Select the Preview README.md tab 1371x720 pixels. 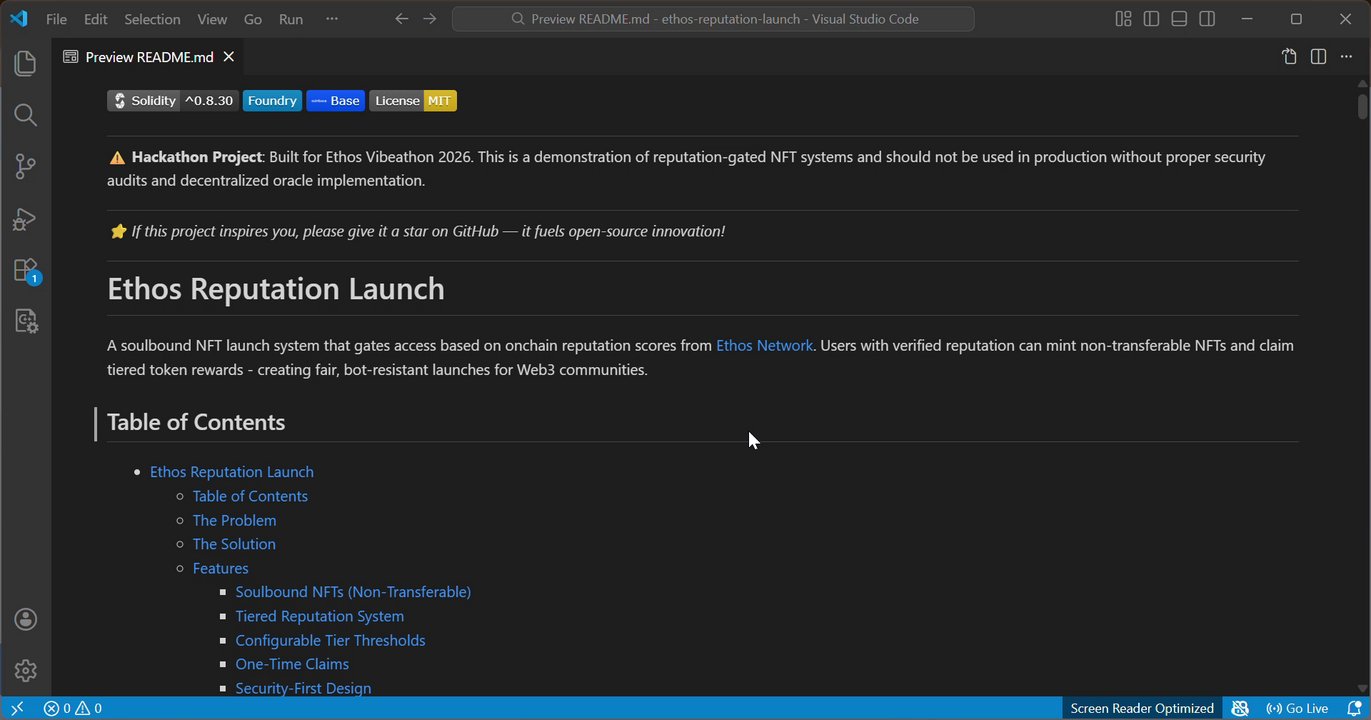pyautogui.click(x=149, y=57)
